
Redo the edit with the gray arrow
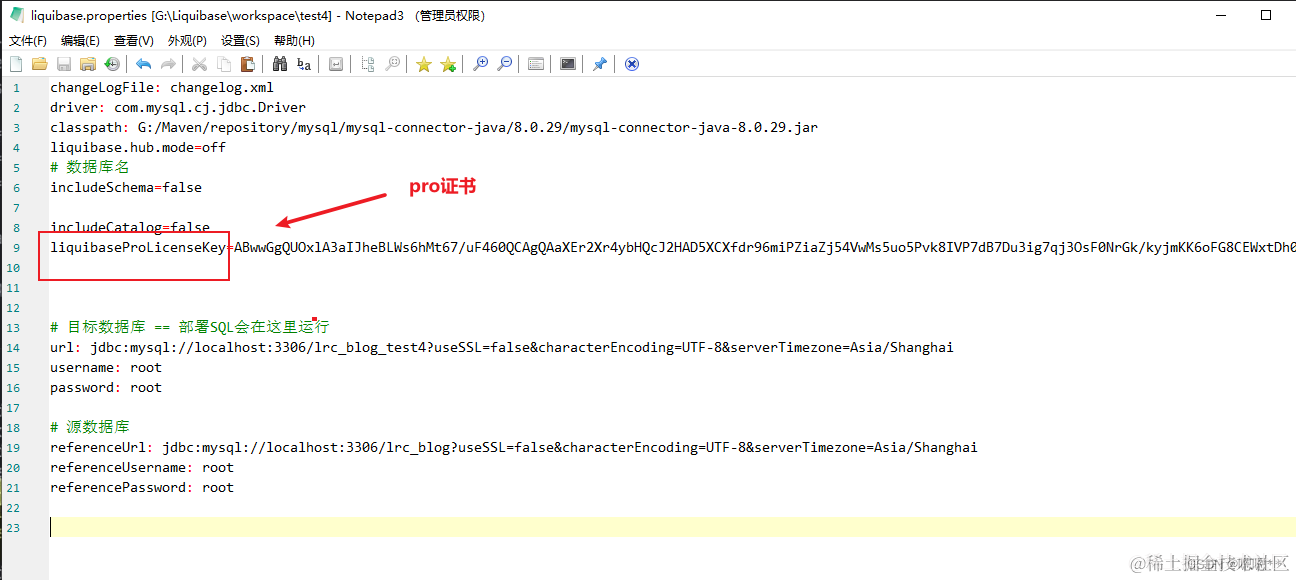point(168,64)
